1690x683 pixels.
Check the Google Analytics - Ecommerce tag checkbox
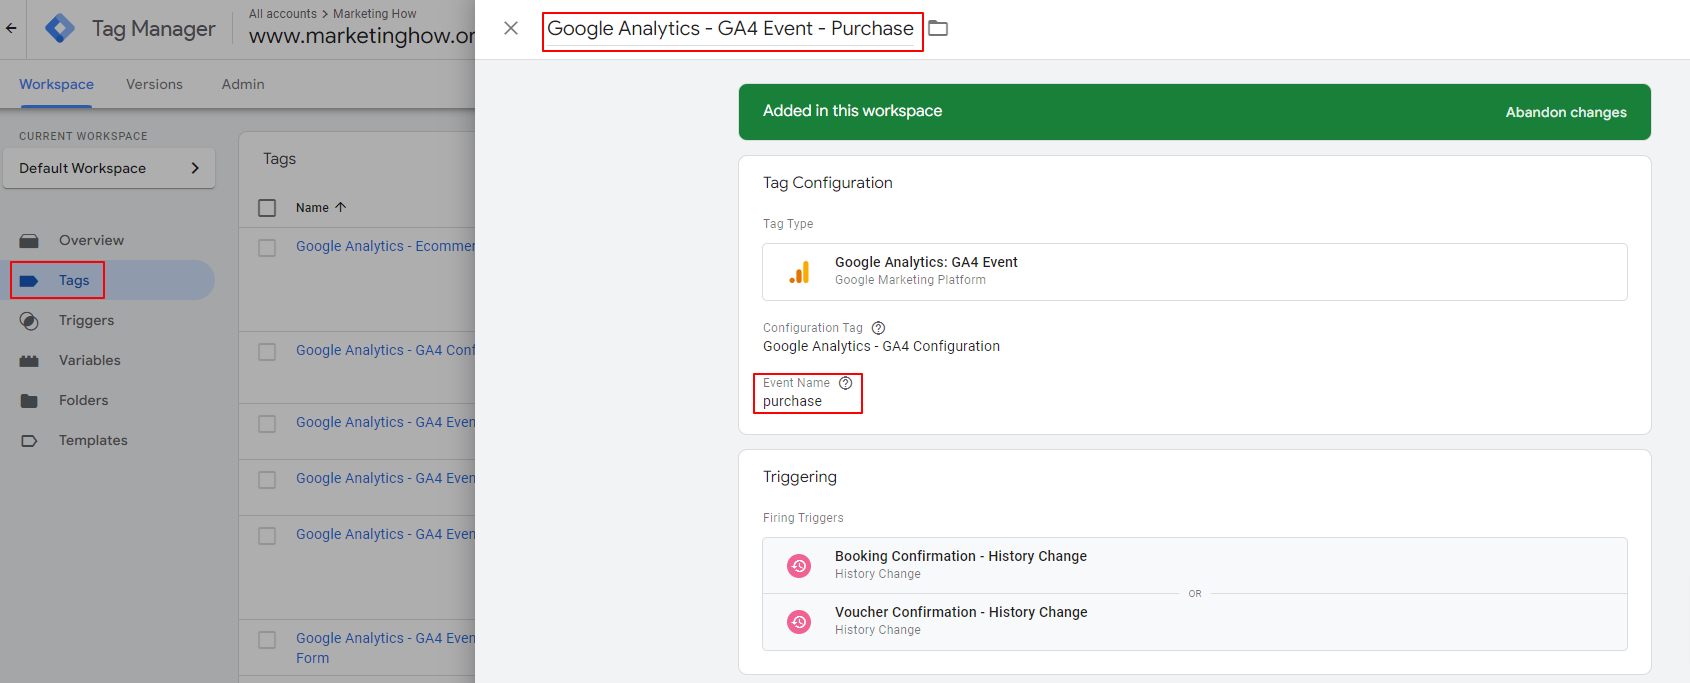(267, 247)
